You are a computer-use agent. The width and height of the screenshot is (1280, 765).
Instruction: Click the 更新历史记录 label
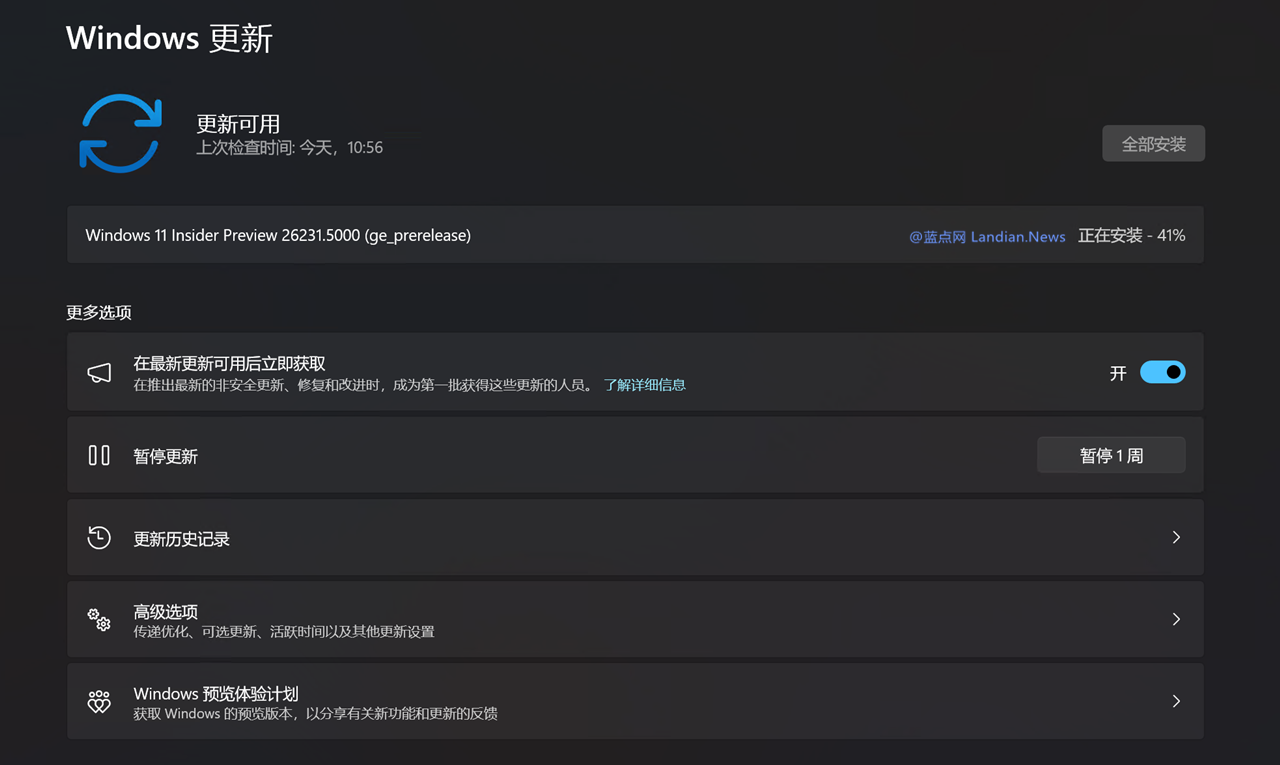[x=182, y=539]
